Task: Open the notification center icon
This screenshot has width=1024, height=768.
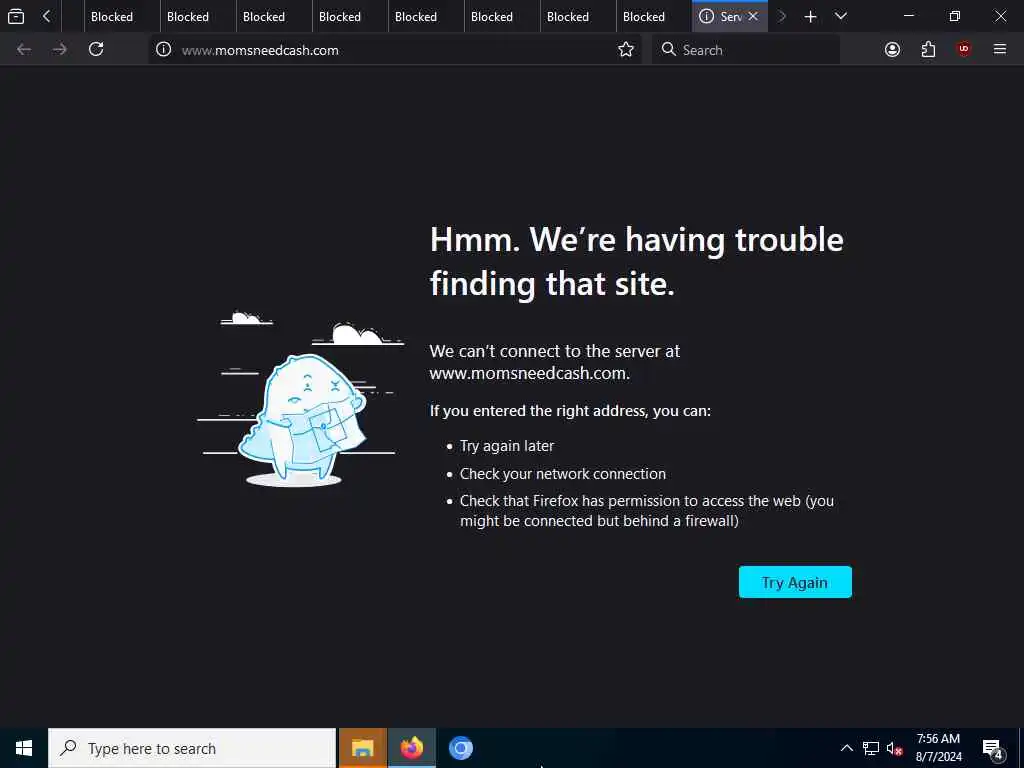Action: [993, 749]
